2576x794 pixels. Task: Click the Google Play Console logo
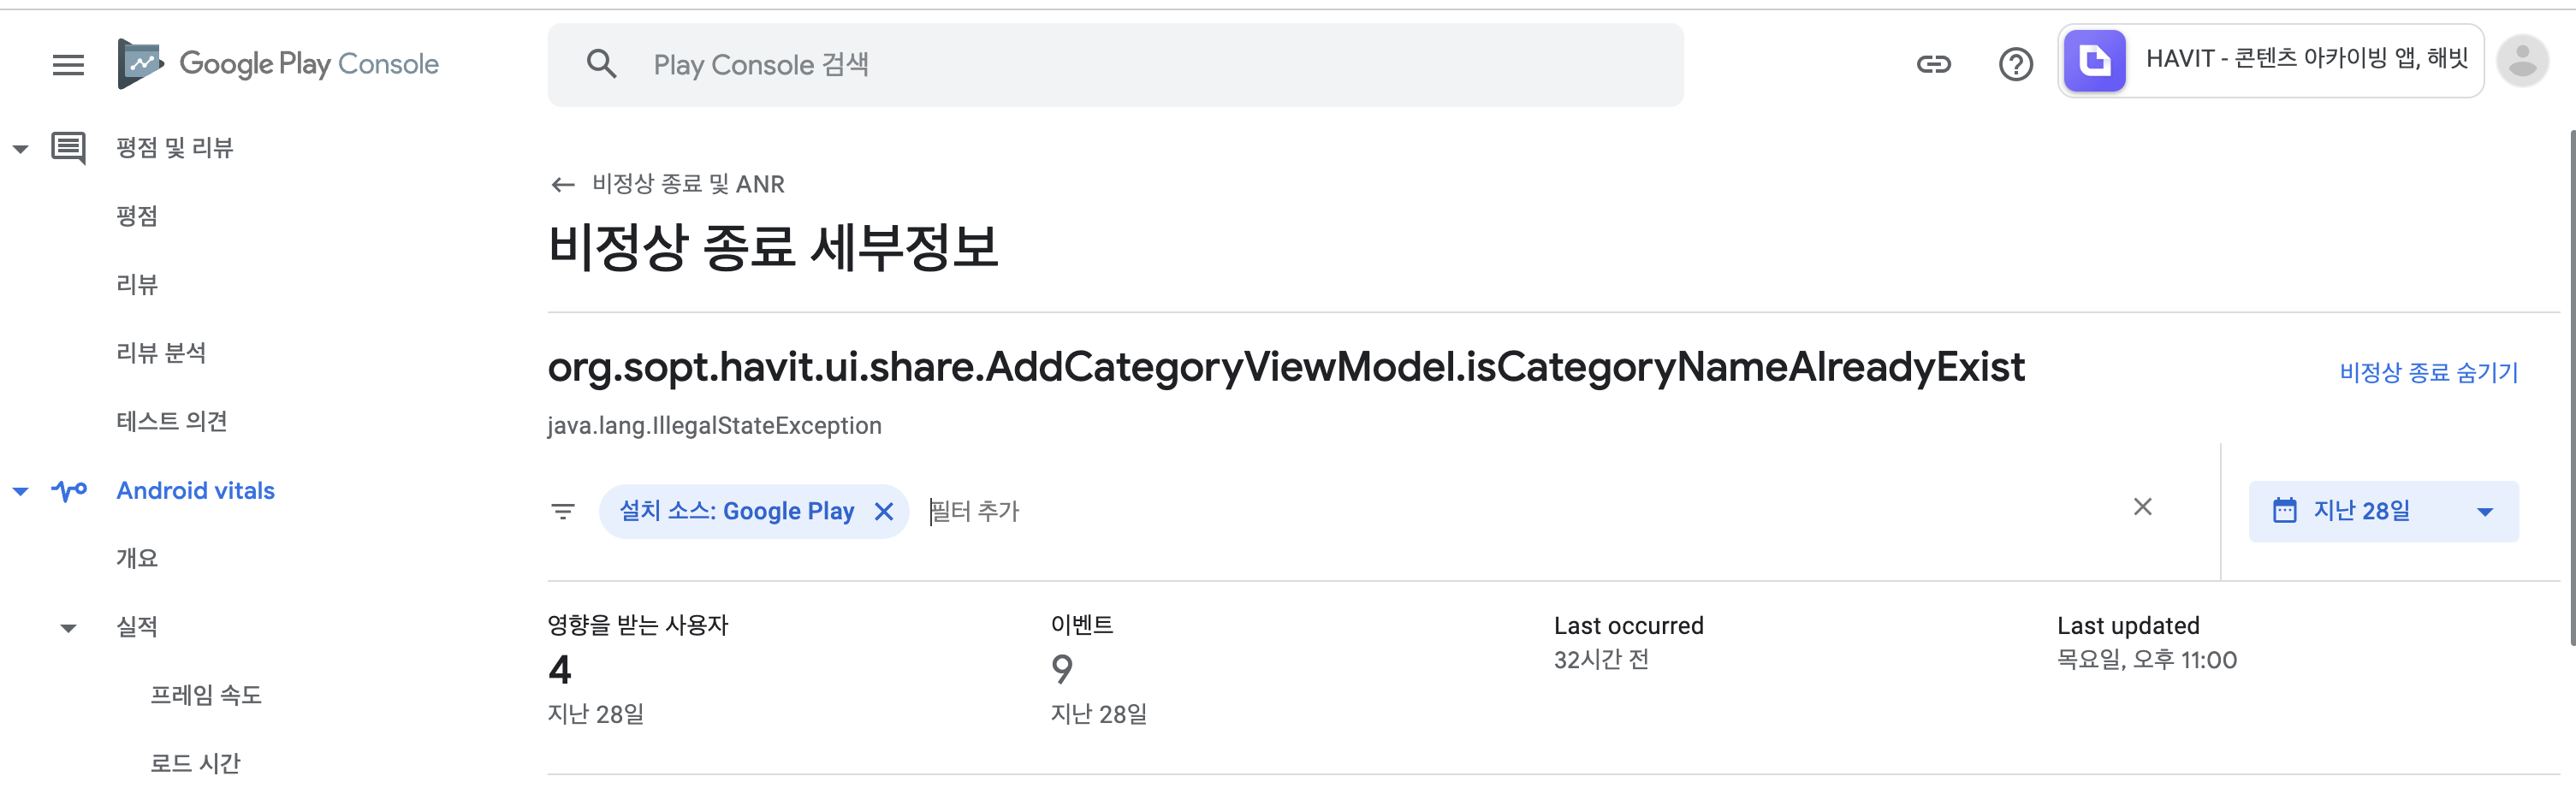point(280,62)
